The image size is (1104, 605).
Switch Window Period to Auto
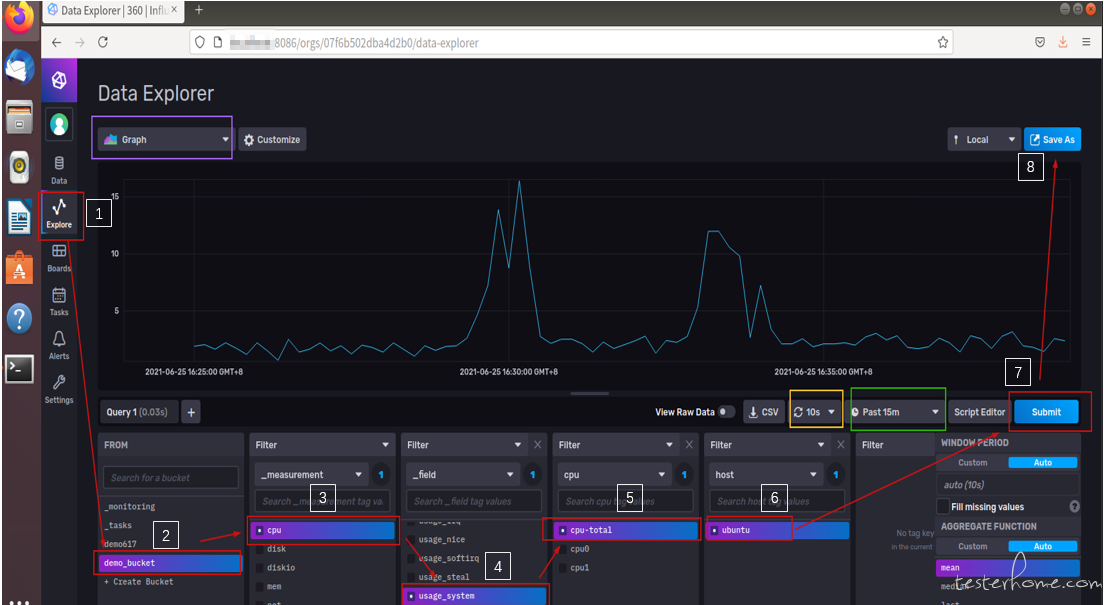coord(1043,463)
